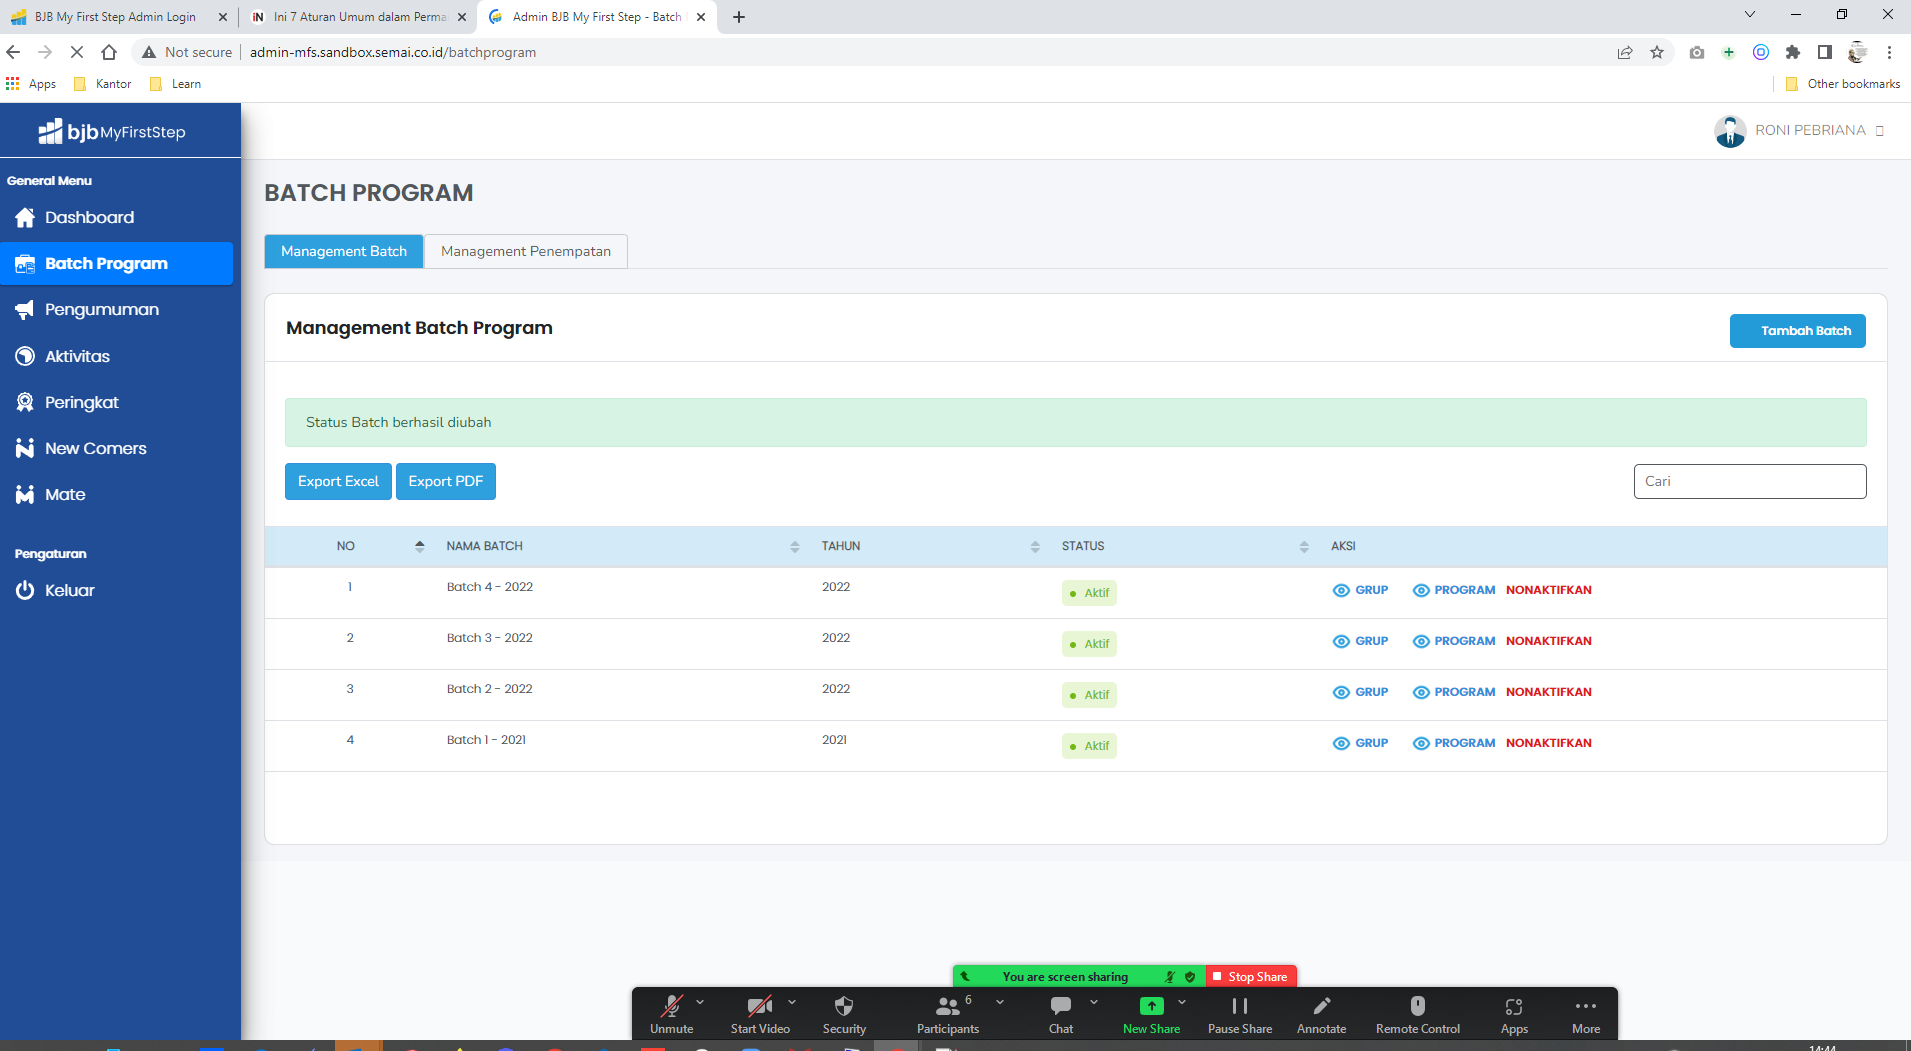The height and width of the screenshot is (1051, 1911).
Task: Open Zoom Apps panel
Action: (1514, 1014)
